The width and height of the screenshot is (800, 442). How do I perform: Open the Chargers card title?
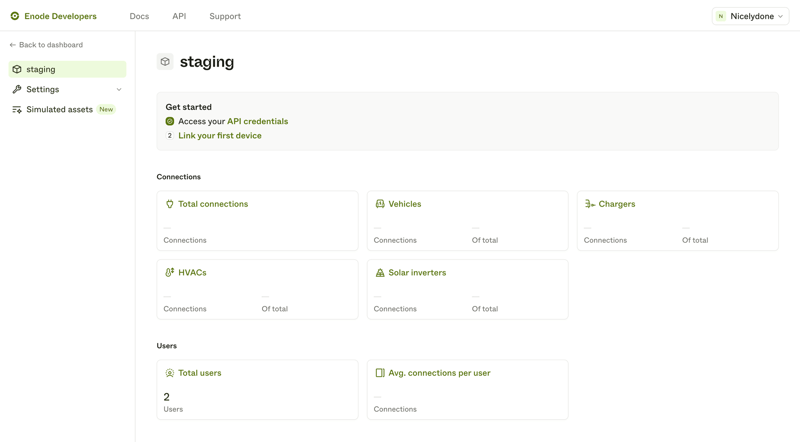pyautogui.click(x=617, y=204)
